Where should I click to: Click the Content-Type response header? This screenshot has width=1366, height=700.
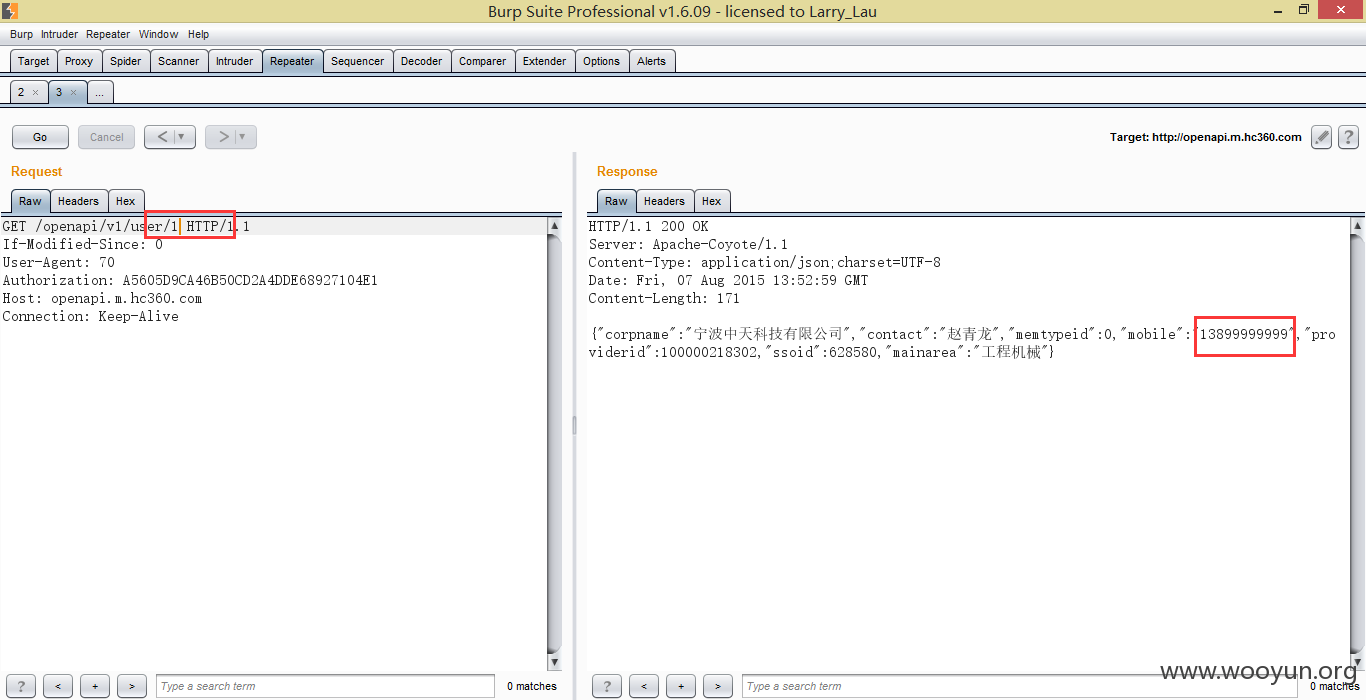pyautogui.click(x=764, y=262)
